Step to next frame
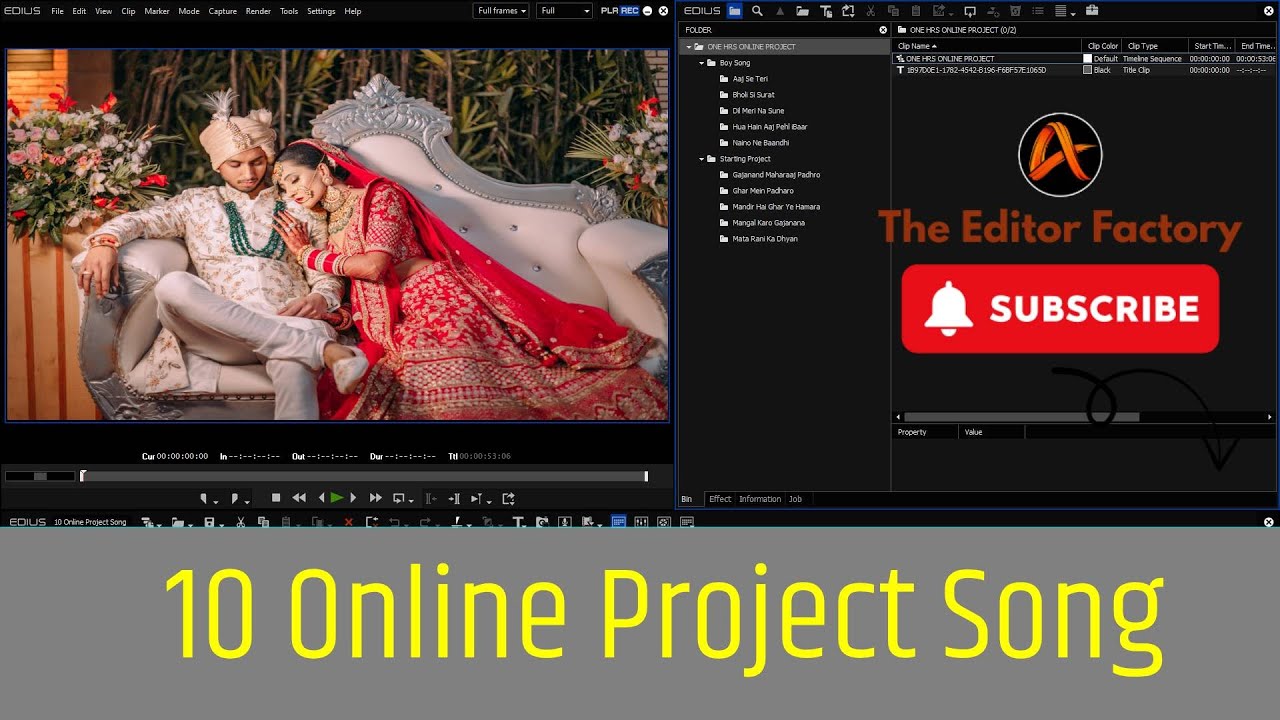 pyautogui.click(x=353, y=498)
